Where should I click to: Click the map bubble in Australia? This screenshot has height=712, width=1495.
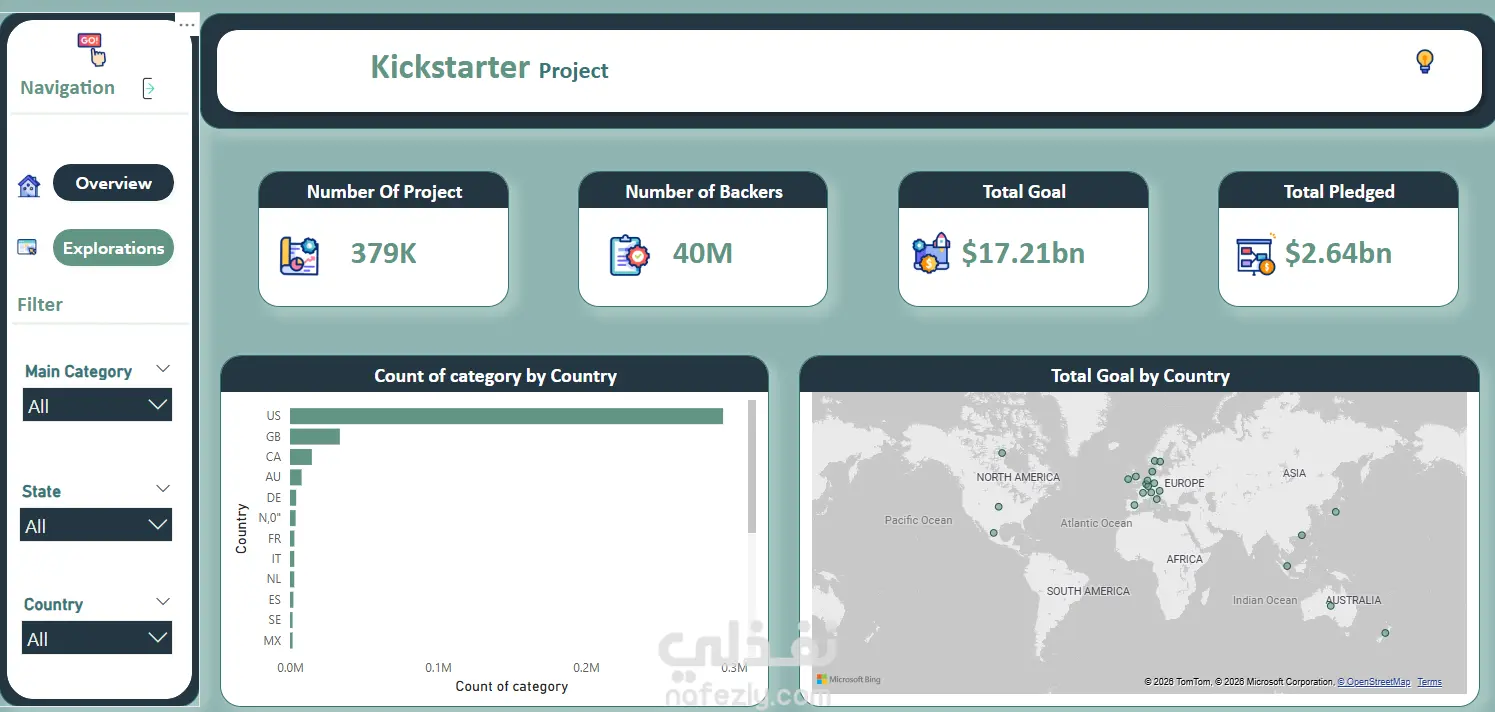(1330, 605)
